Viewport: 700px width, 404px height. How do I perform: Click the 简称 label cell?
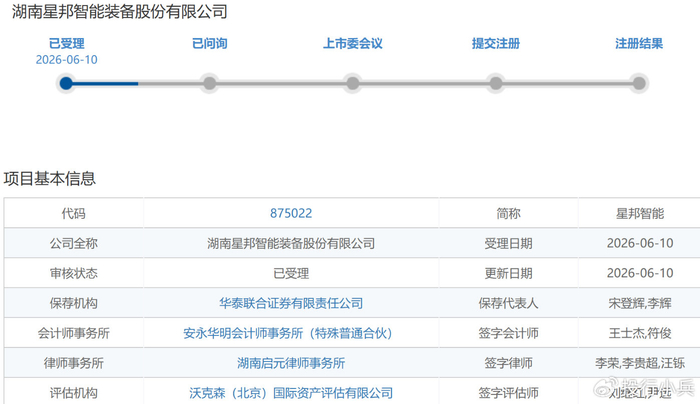tap(508, 213)
